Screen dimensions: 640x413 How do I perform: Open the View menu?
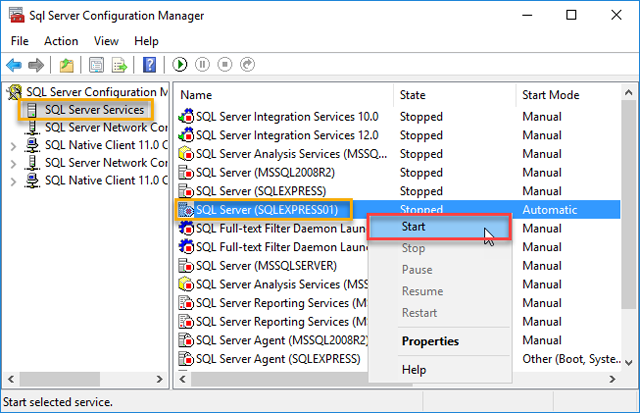106,41
